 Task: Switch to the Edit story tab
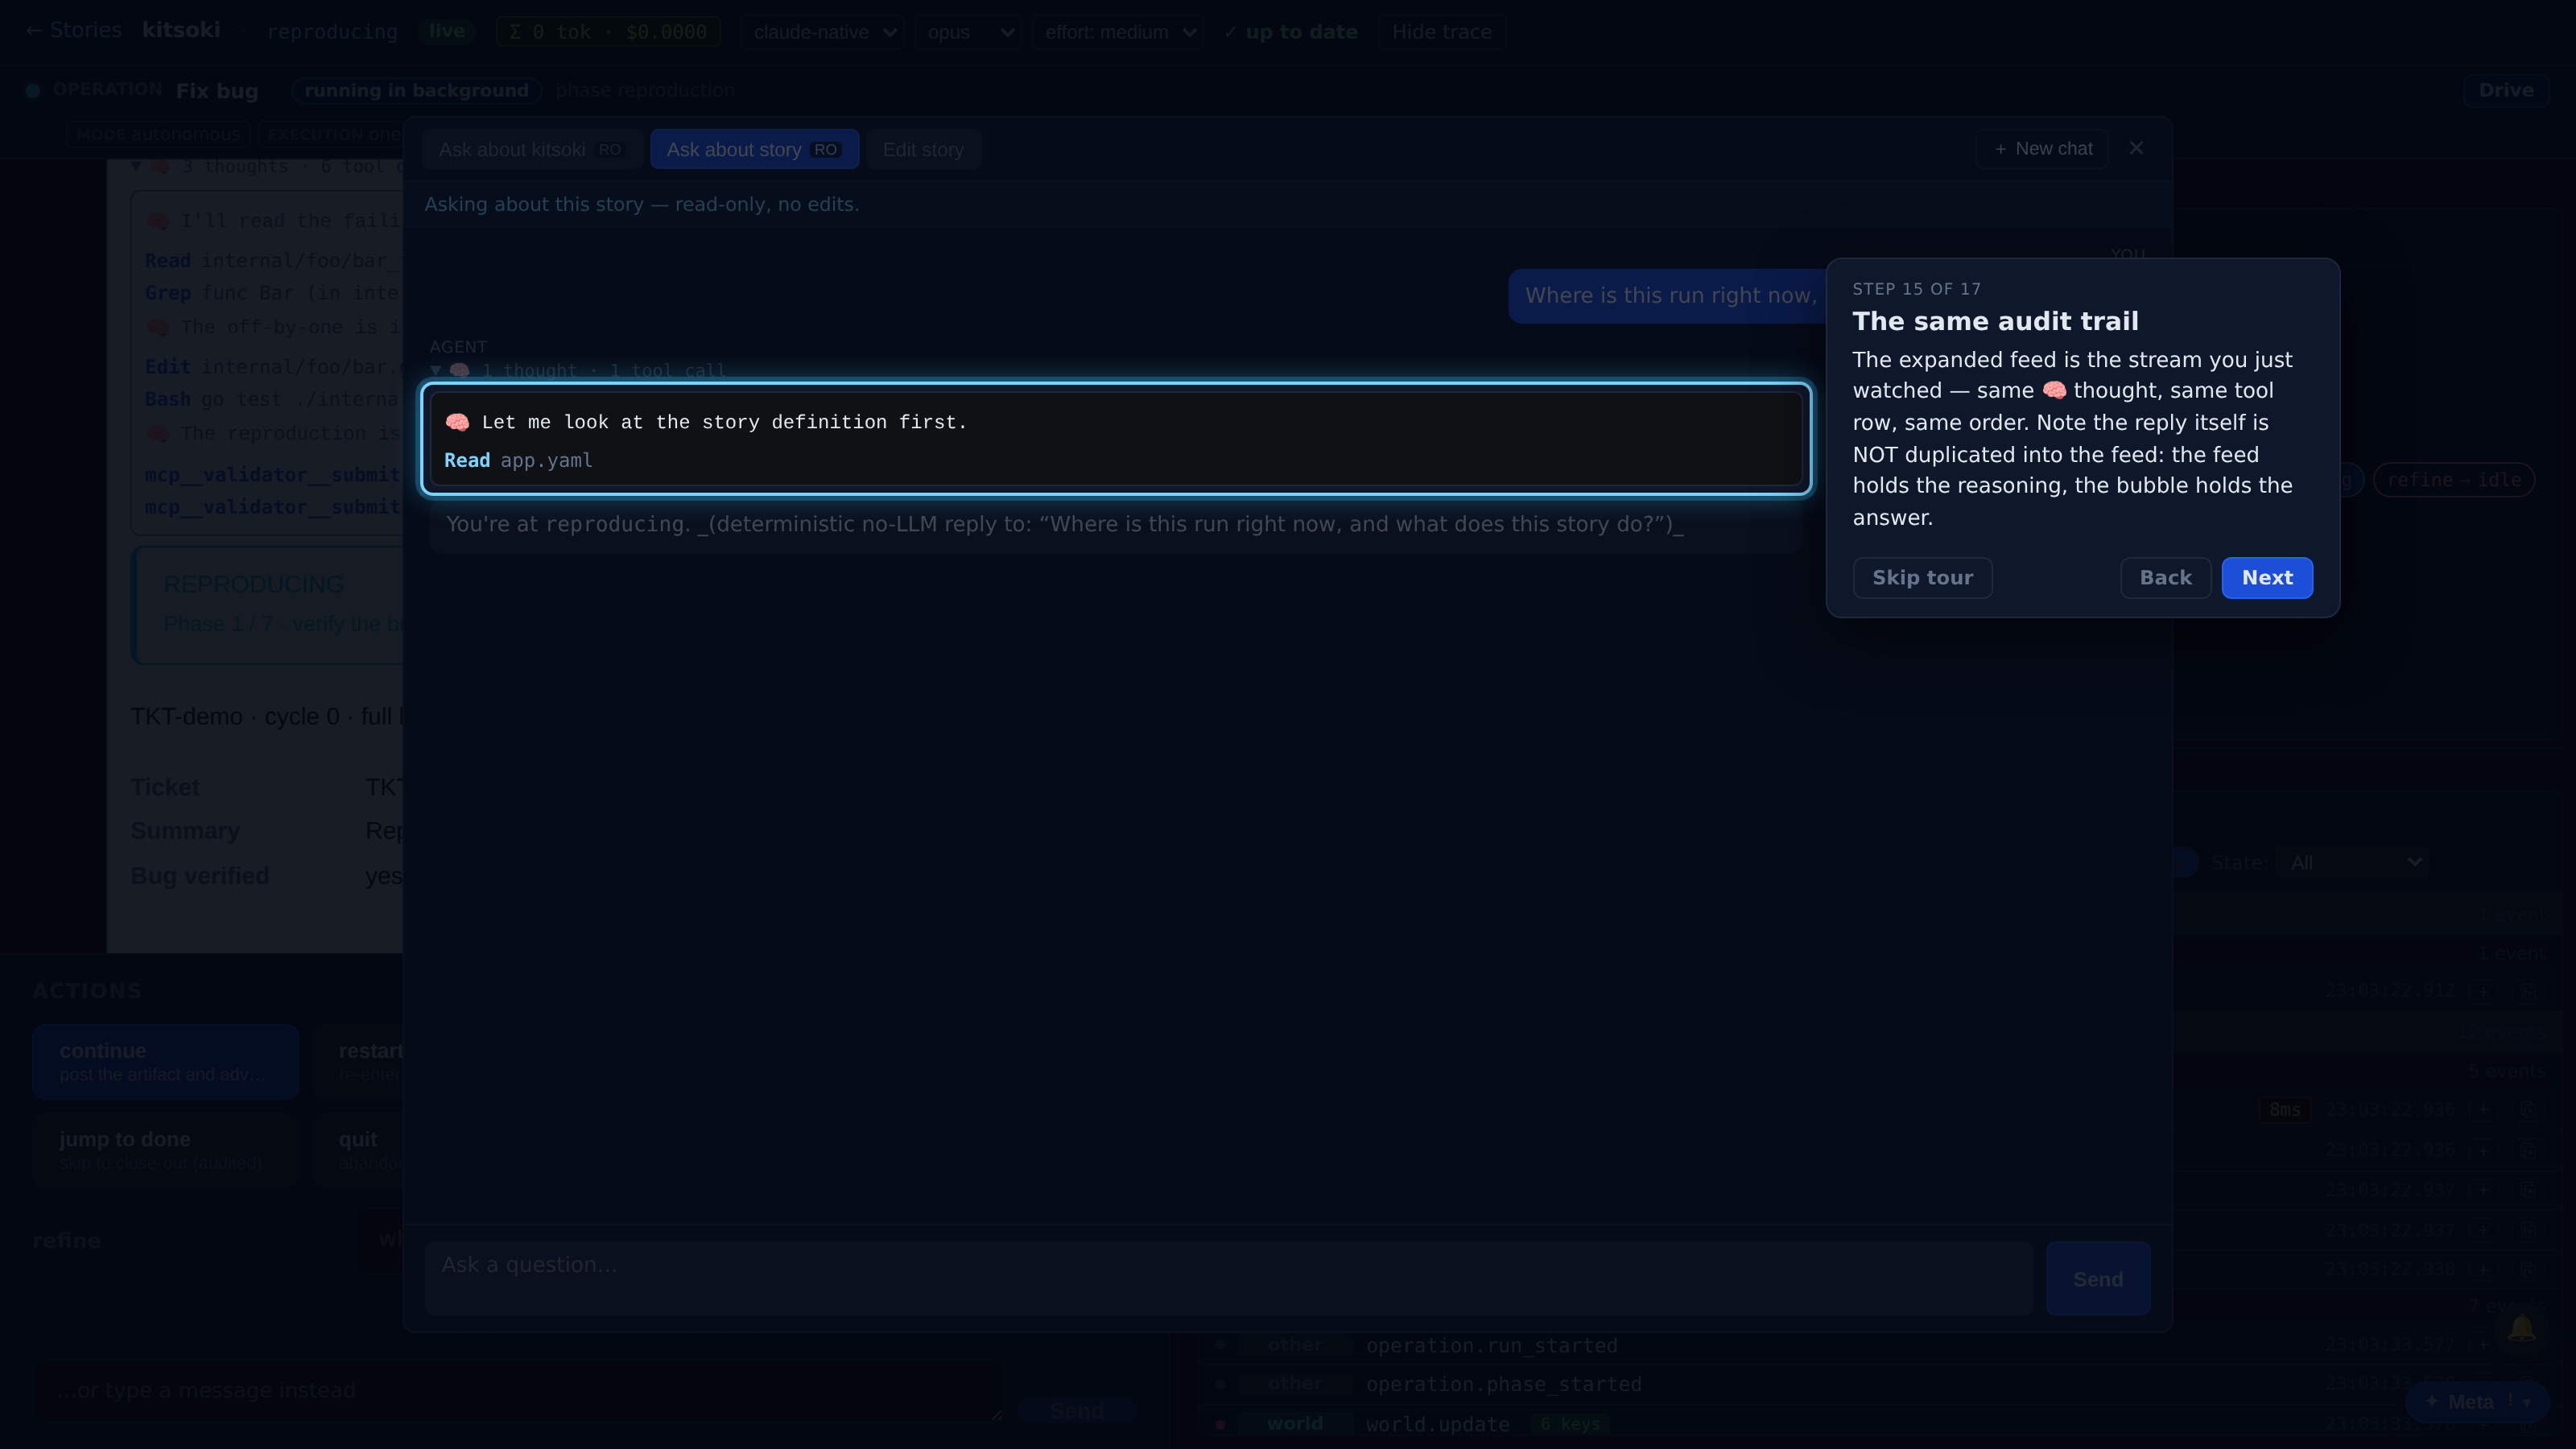[923, 149]
